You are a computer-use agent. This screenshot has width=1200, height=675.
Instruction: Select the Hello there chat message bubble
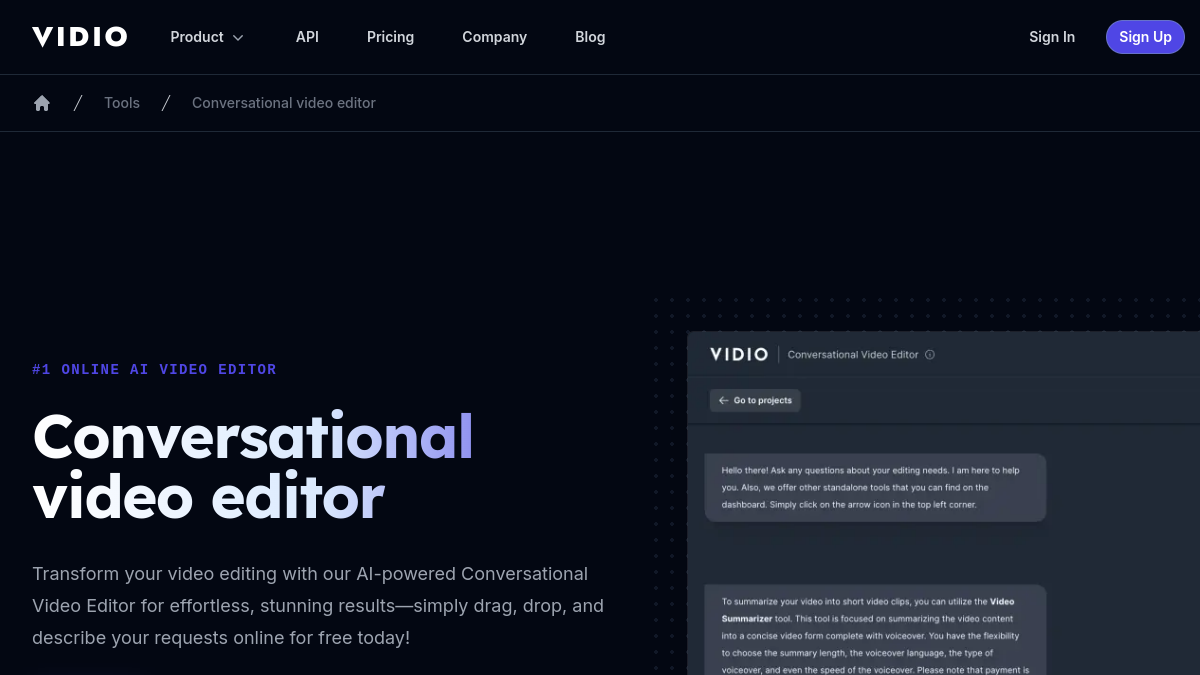(875, 487)
